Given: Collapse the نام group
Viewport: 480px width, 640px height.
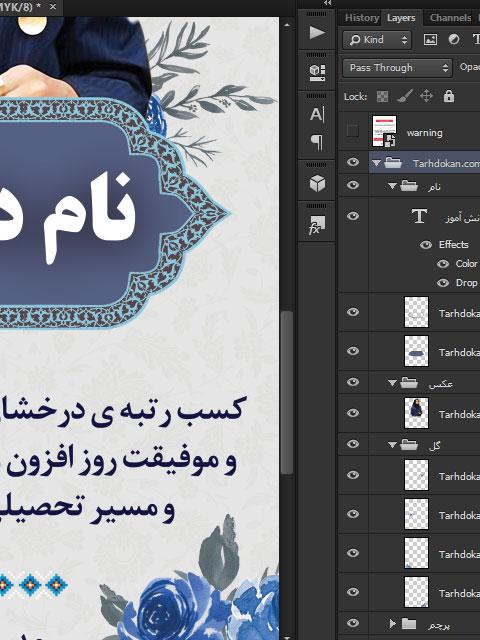Looking at the screenshot, I should tap(392, 186).
